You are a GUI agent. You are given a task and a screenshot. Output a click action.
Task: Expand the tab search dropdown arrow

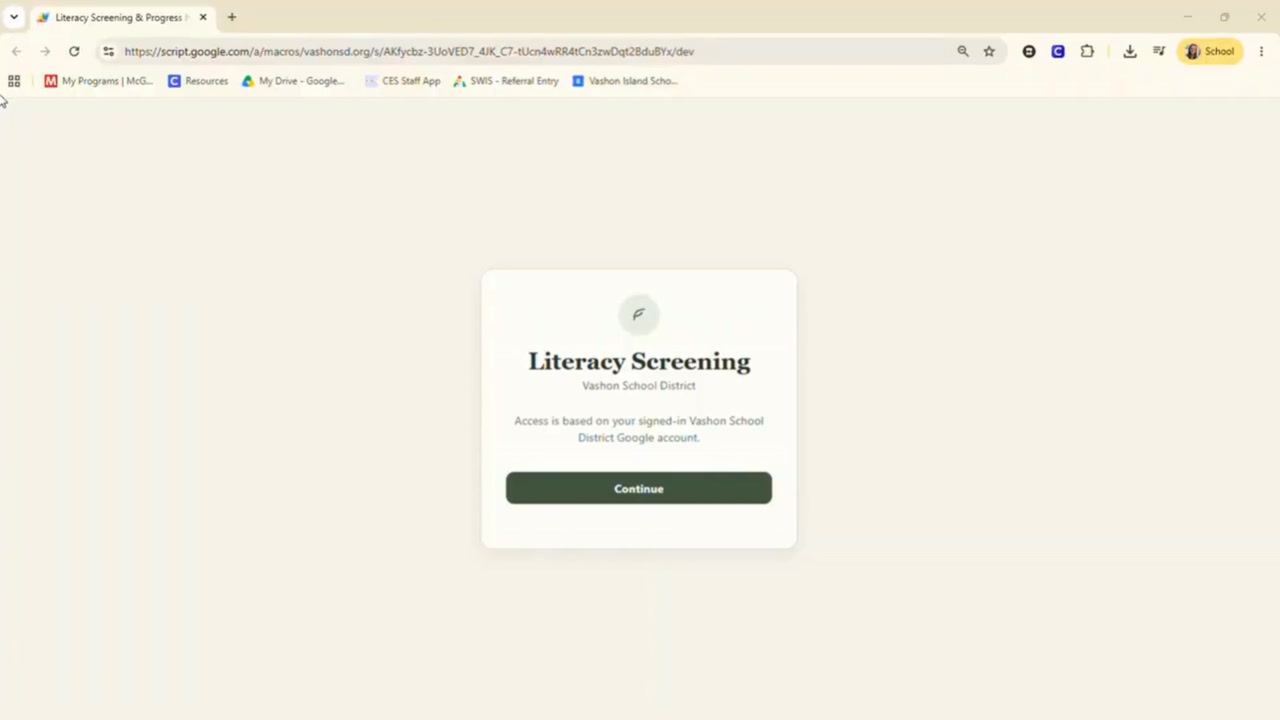(14, 17)
